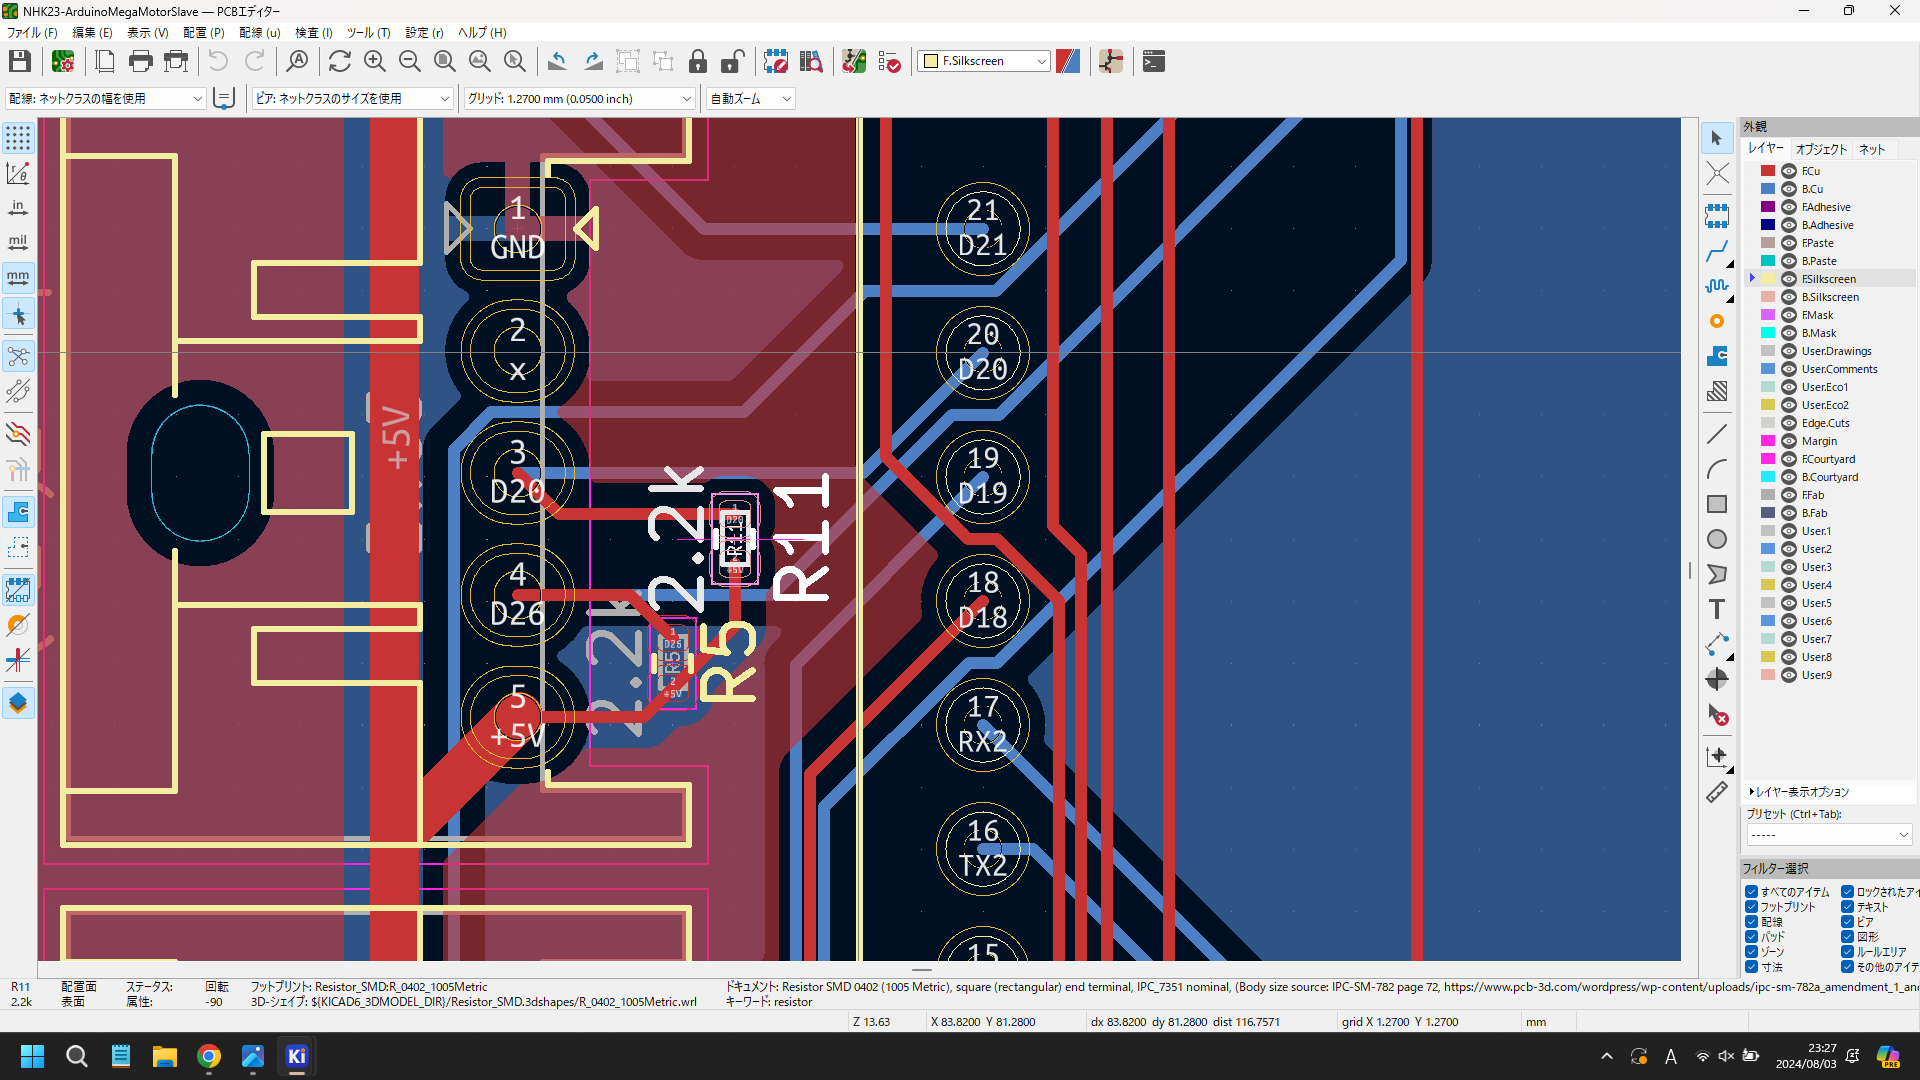Open Chrome from the Windows taskbar

tap(209, 1056)
